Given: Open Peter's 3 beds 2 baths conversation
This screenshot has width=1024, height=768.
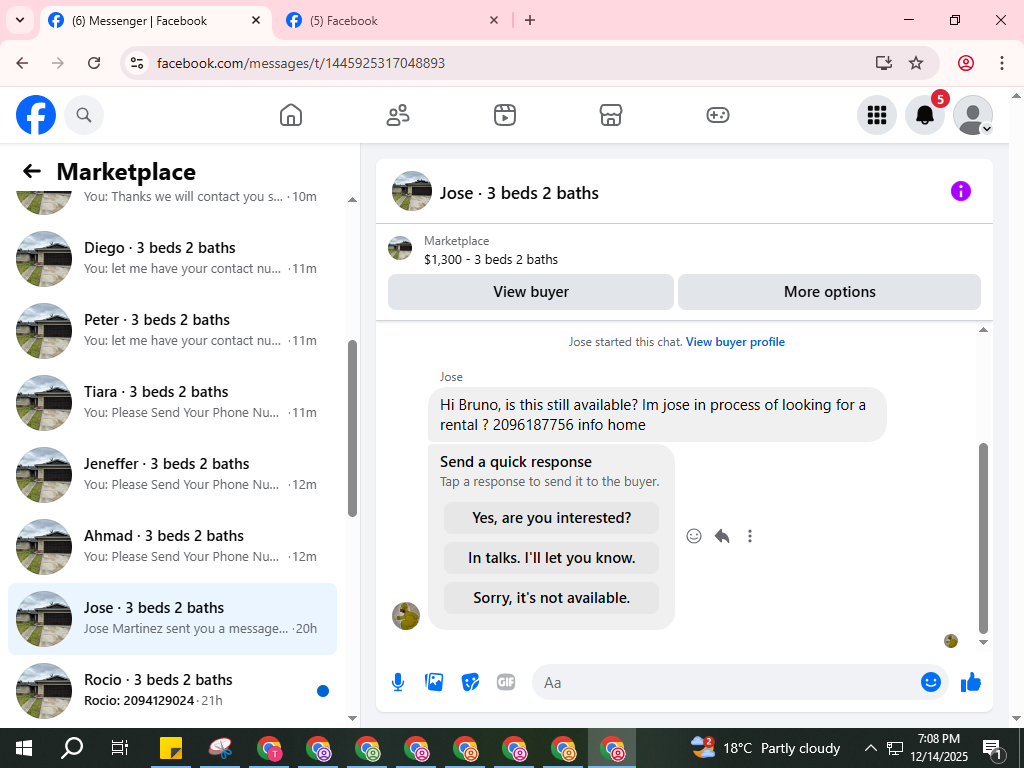Looking at the screenshot, I should pyautogui.click(x=172, y=330).
